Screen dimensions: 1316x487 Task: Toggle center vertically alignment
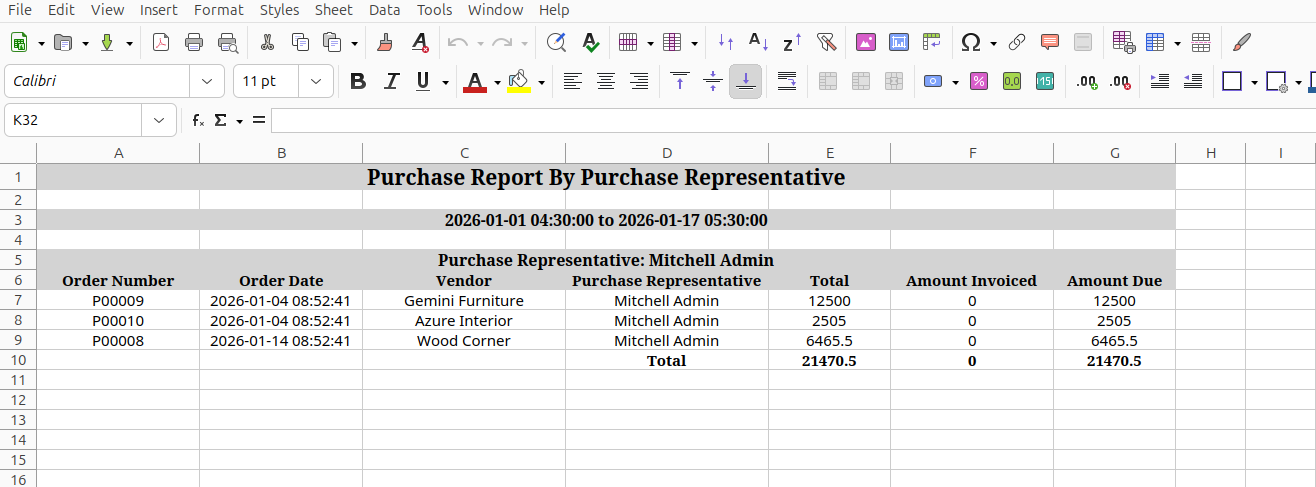coord(713,81)
